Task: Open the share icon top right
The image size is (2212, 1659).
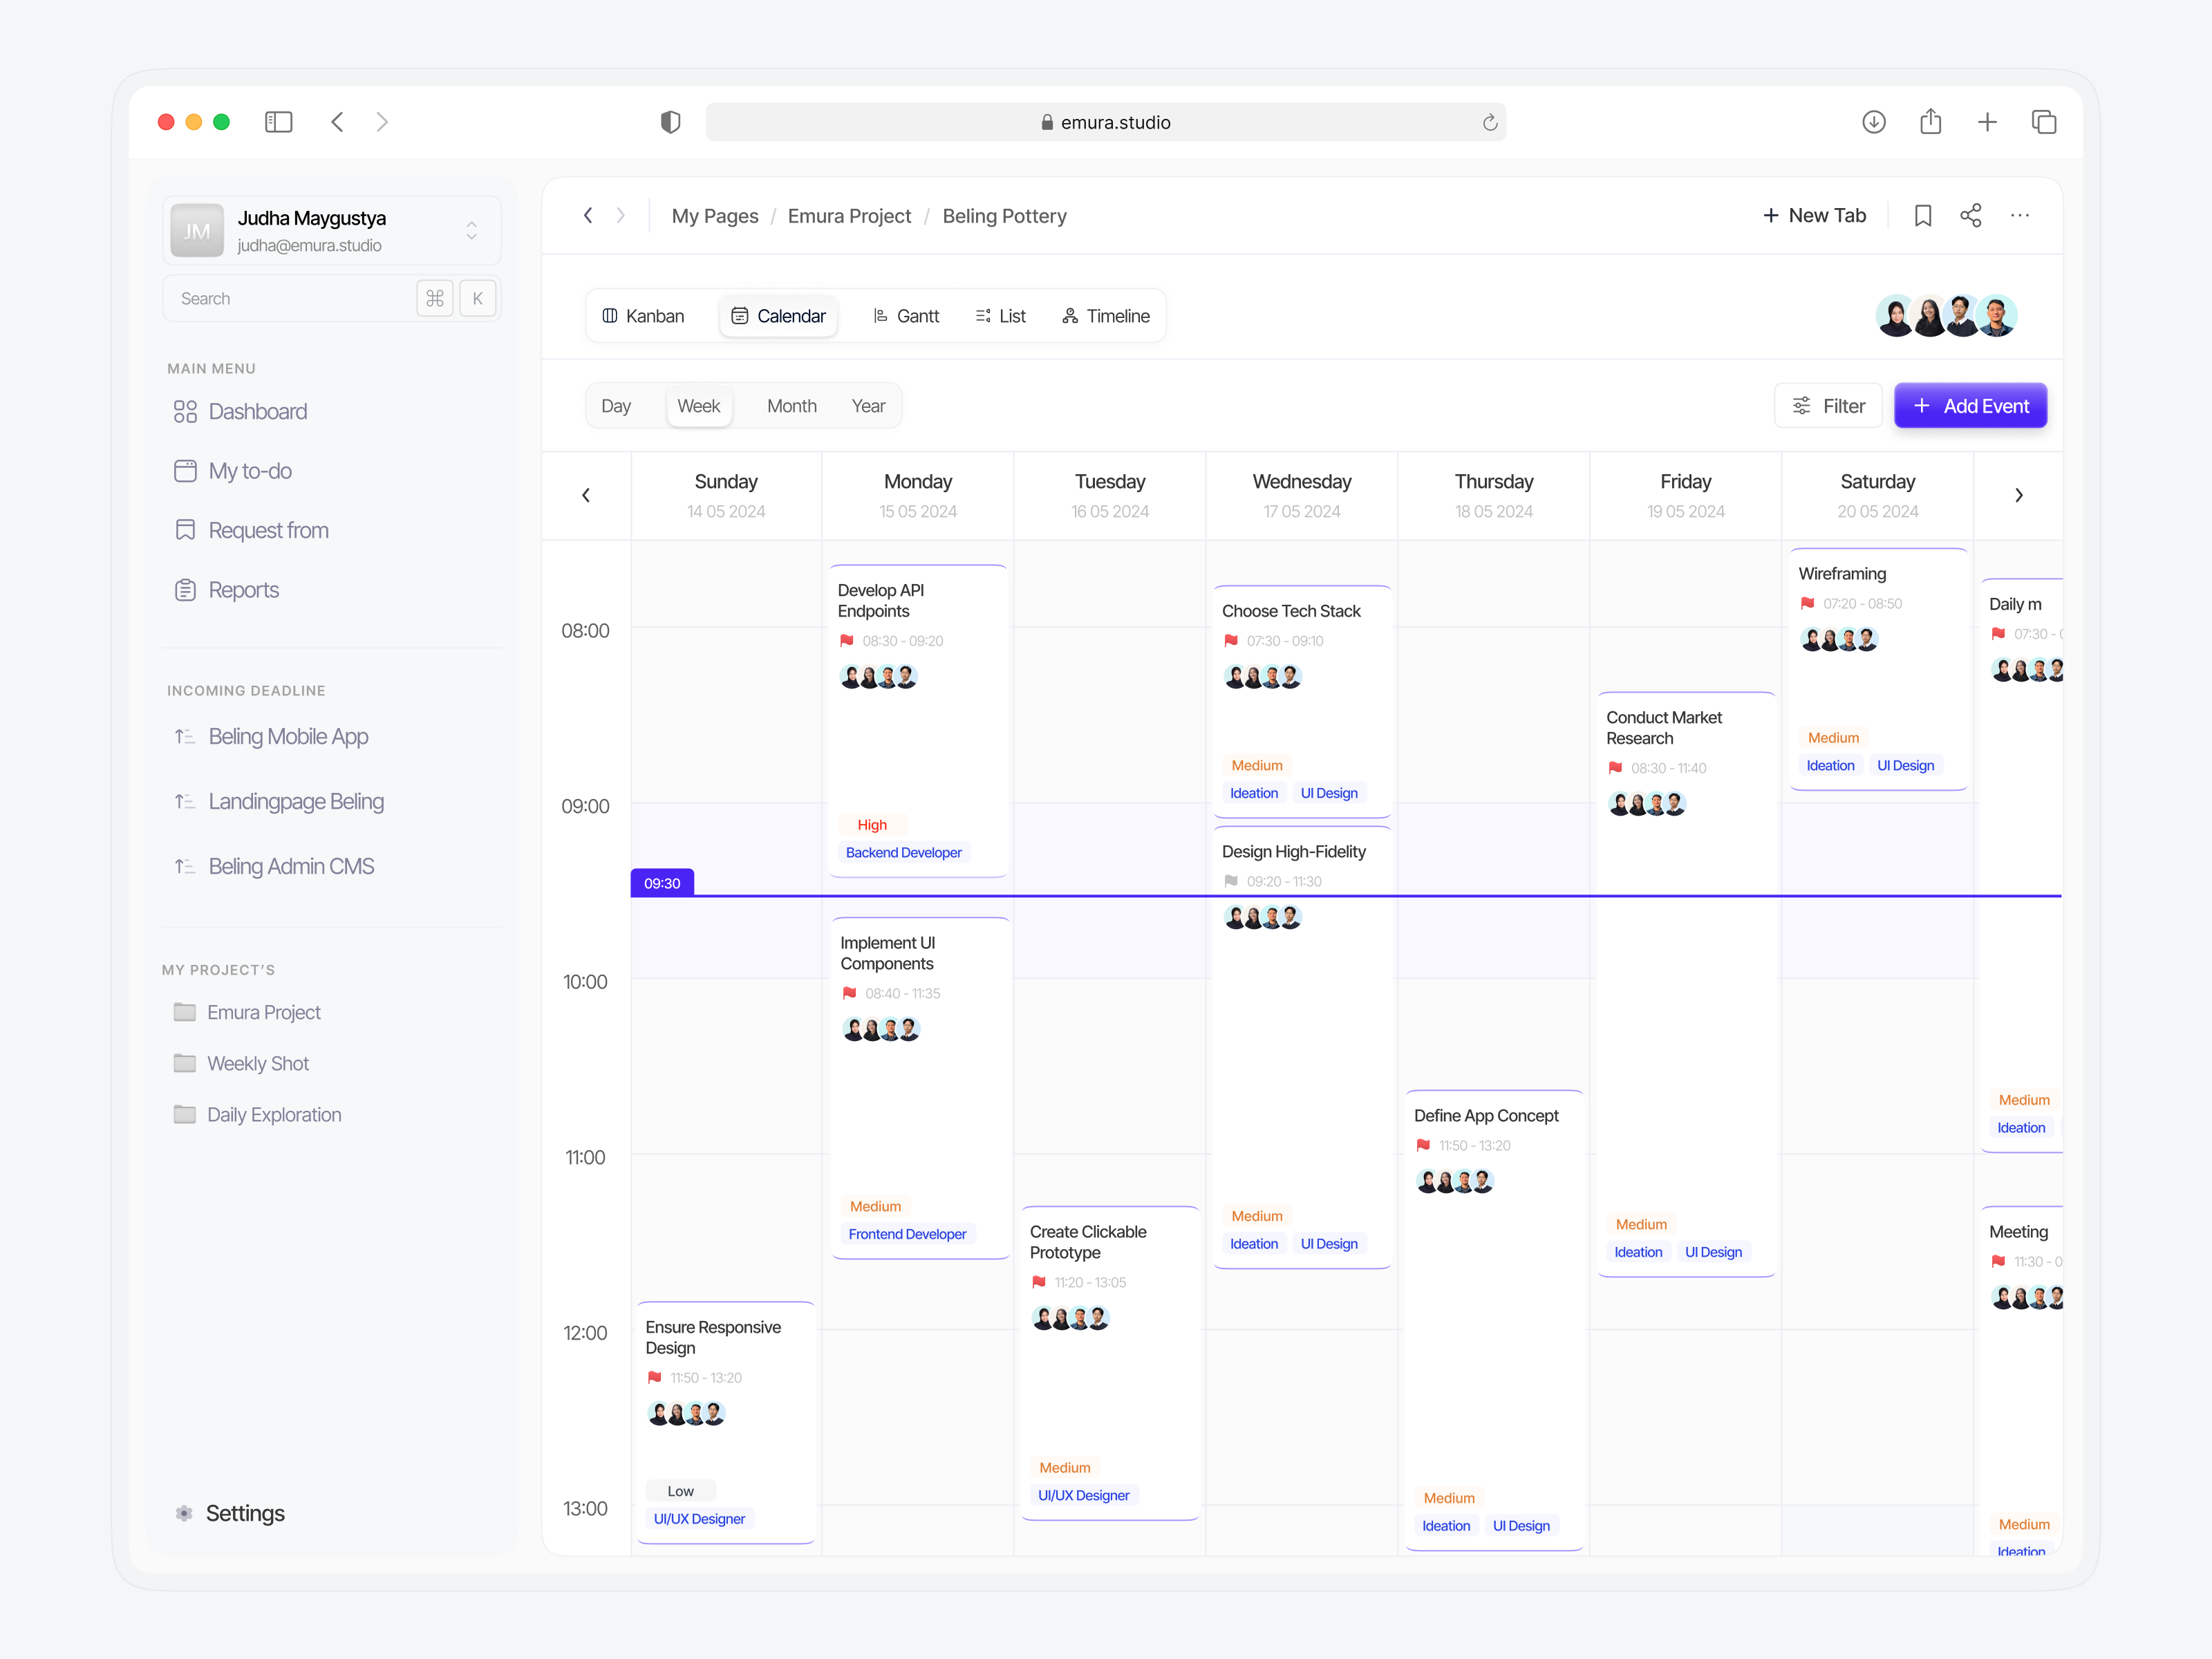Action: pyautogui.click(x=1970, y=215)
